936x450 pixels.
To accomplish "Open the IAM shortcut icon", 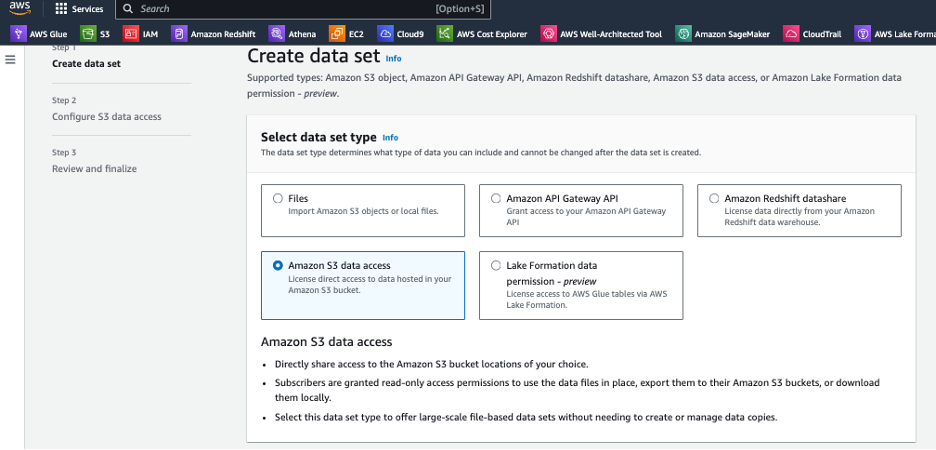I will click(131, 34).
